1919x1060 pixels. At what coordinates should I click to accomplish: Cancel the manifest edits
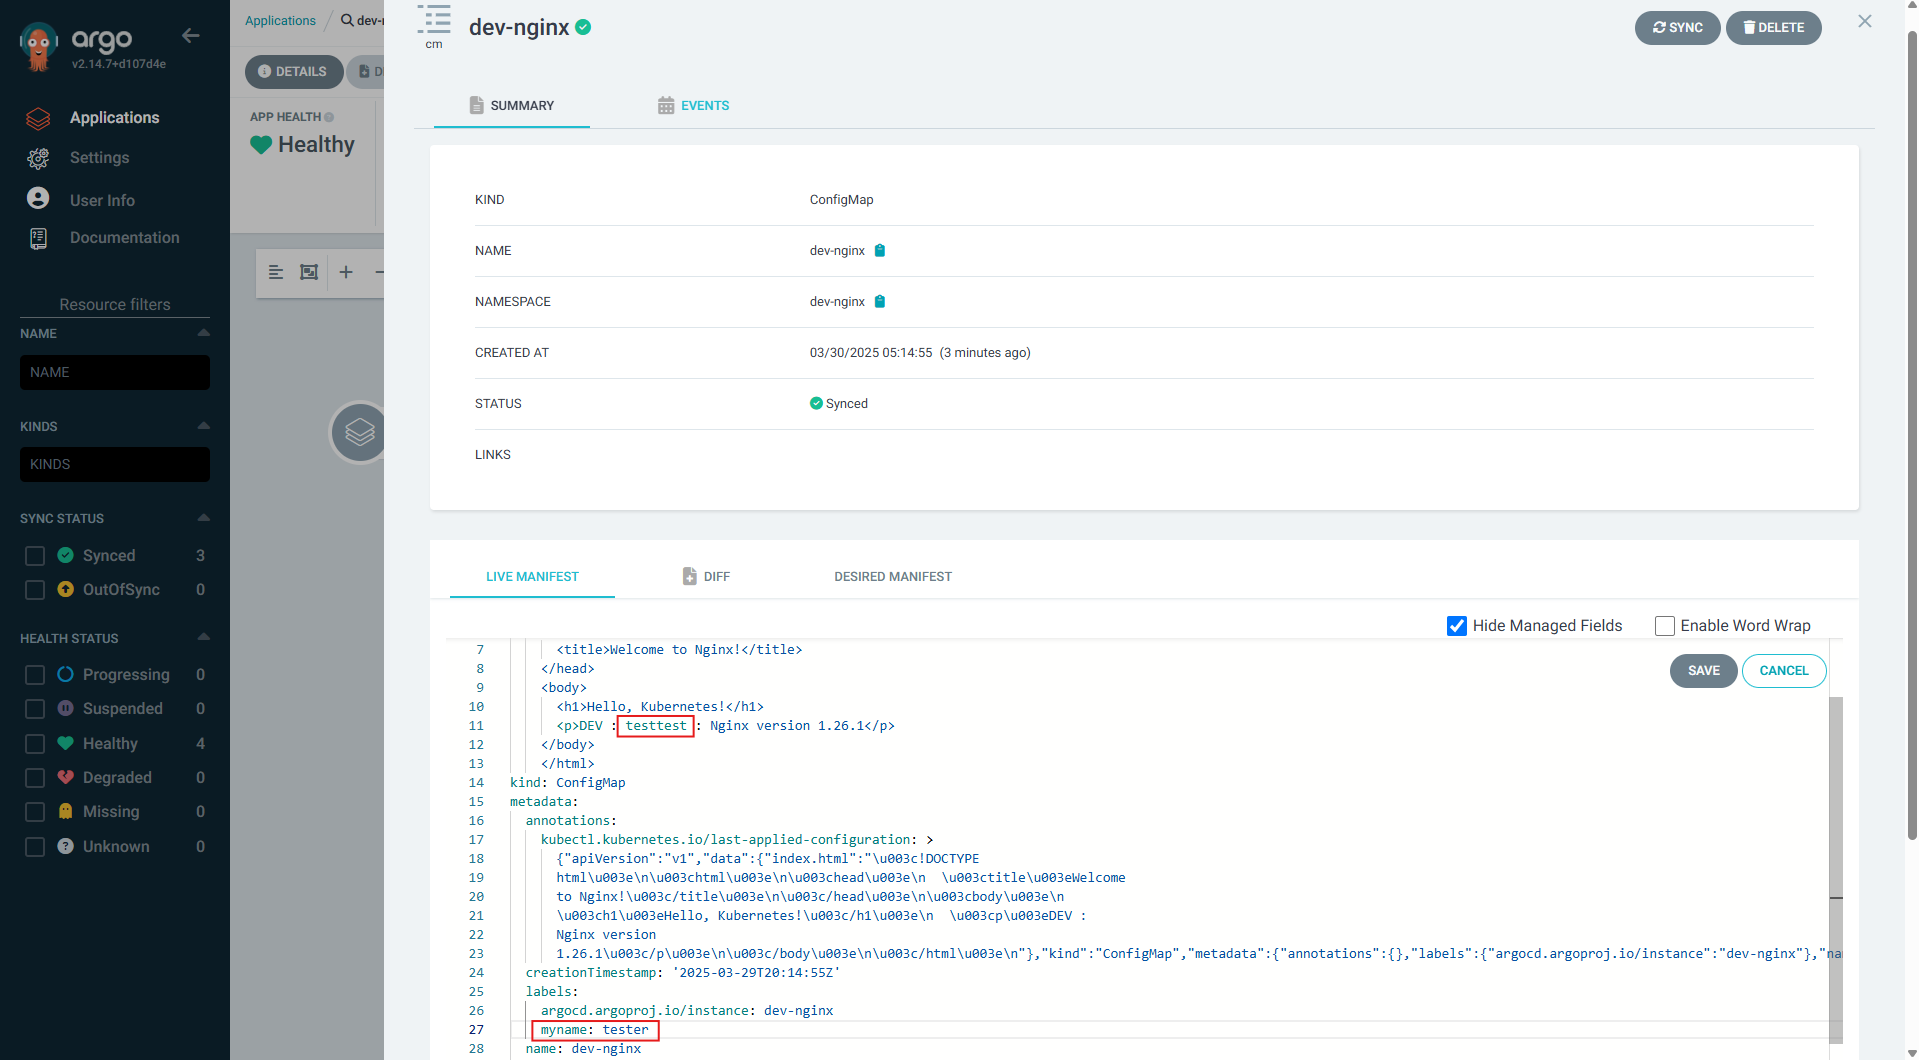pos(1784,671)
